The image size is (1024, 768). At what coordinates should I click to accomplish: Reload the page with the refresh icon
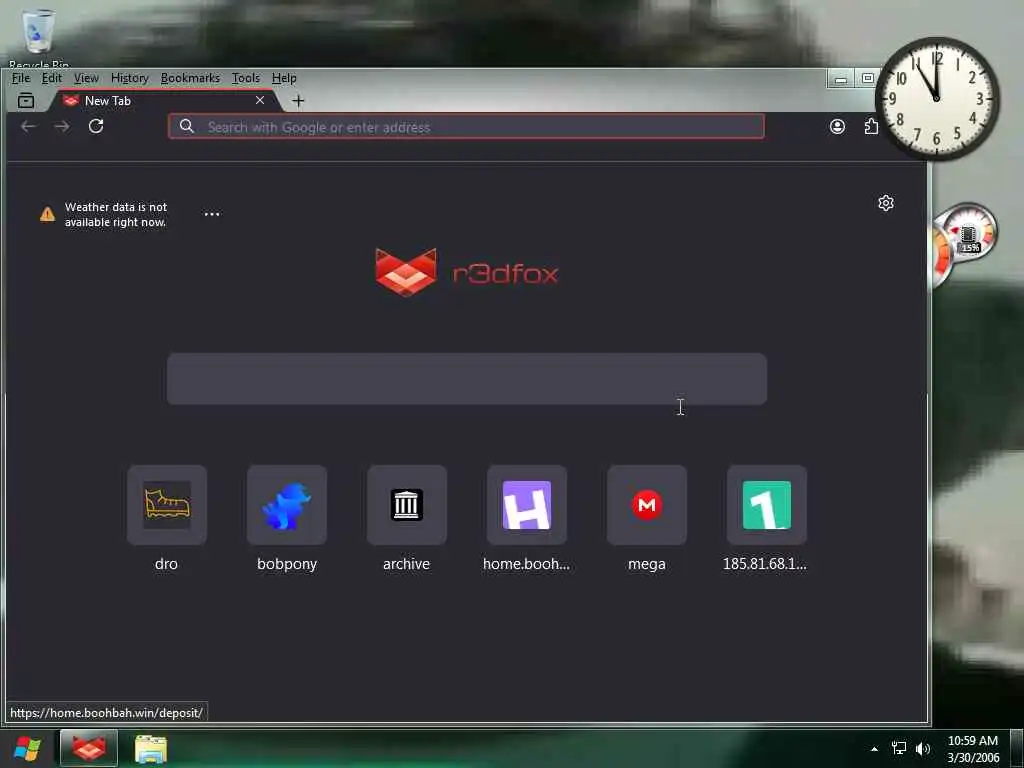click(x=96, y=126)
